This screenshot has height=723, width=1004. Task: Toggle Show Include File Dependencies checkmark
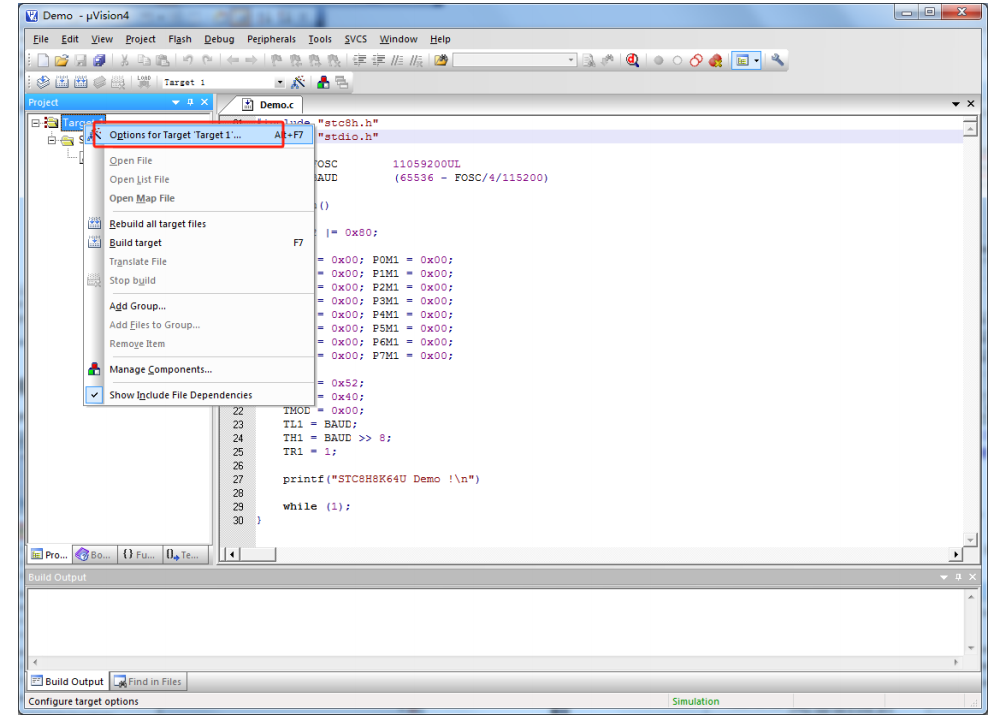coord(94,394)
